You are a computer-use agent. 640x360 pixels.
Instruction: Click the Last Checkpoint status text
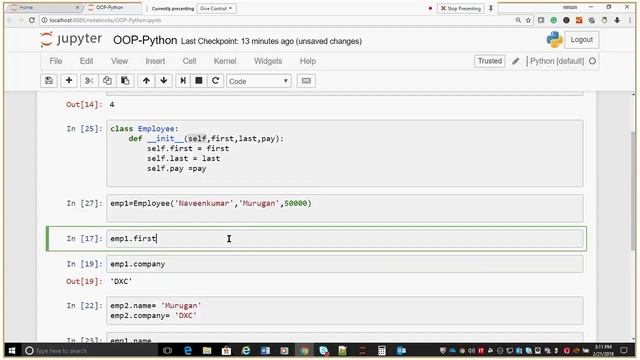(271, 41)
